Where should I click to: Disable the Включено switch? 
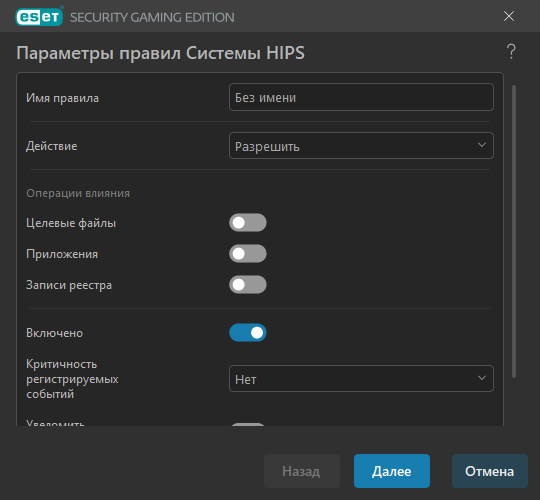click(x=248, y=333)
